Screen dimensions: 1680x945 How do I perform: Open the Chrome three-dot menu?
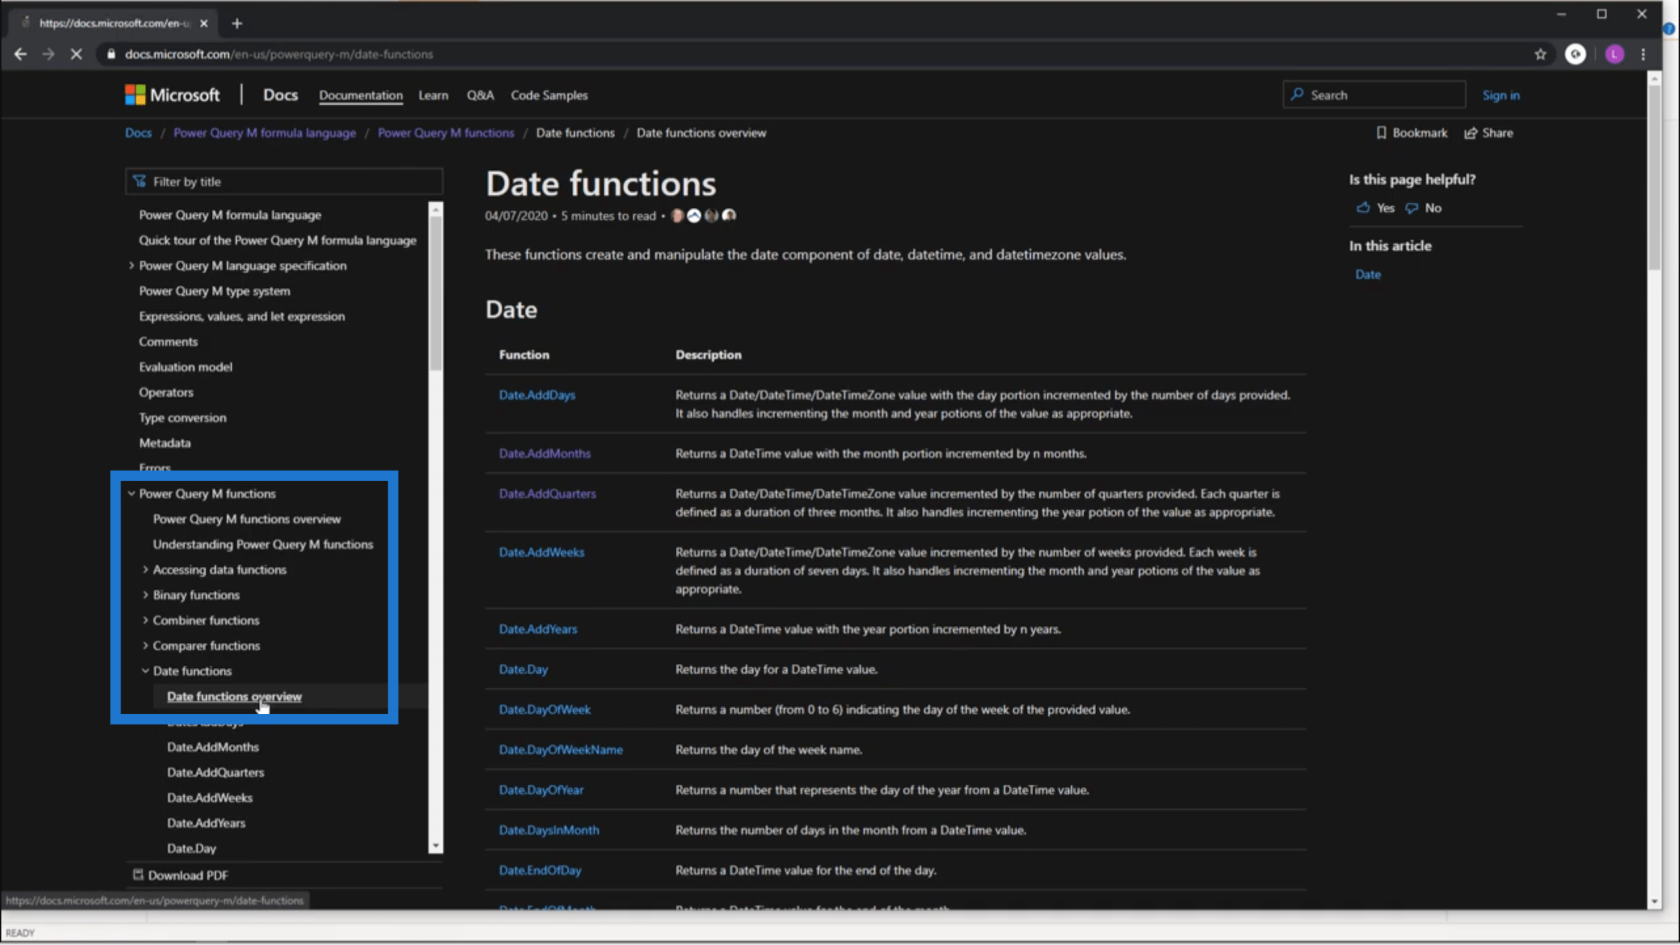(1643, 54)
